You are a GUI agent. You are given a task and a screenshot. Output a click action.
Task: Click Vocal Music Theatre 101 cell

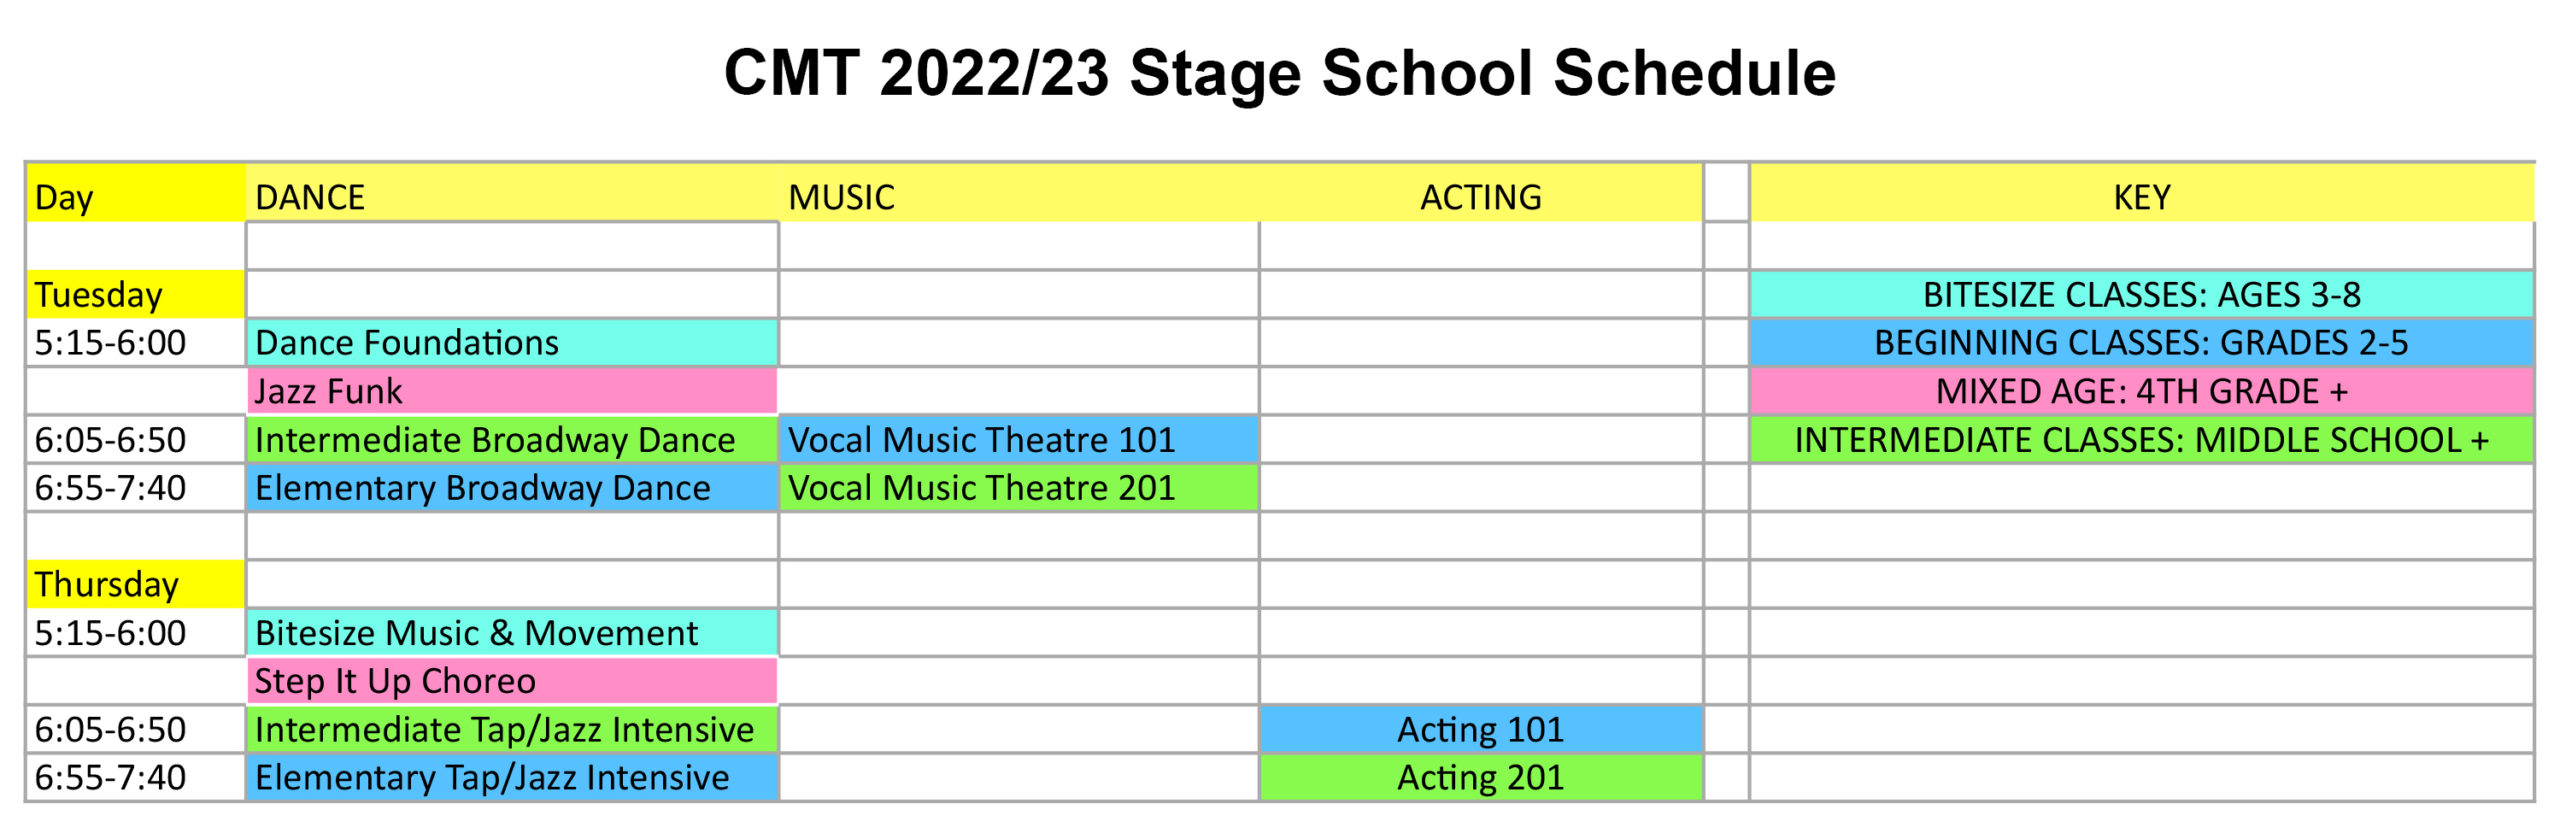1019,440
